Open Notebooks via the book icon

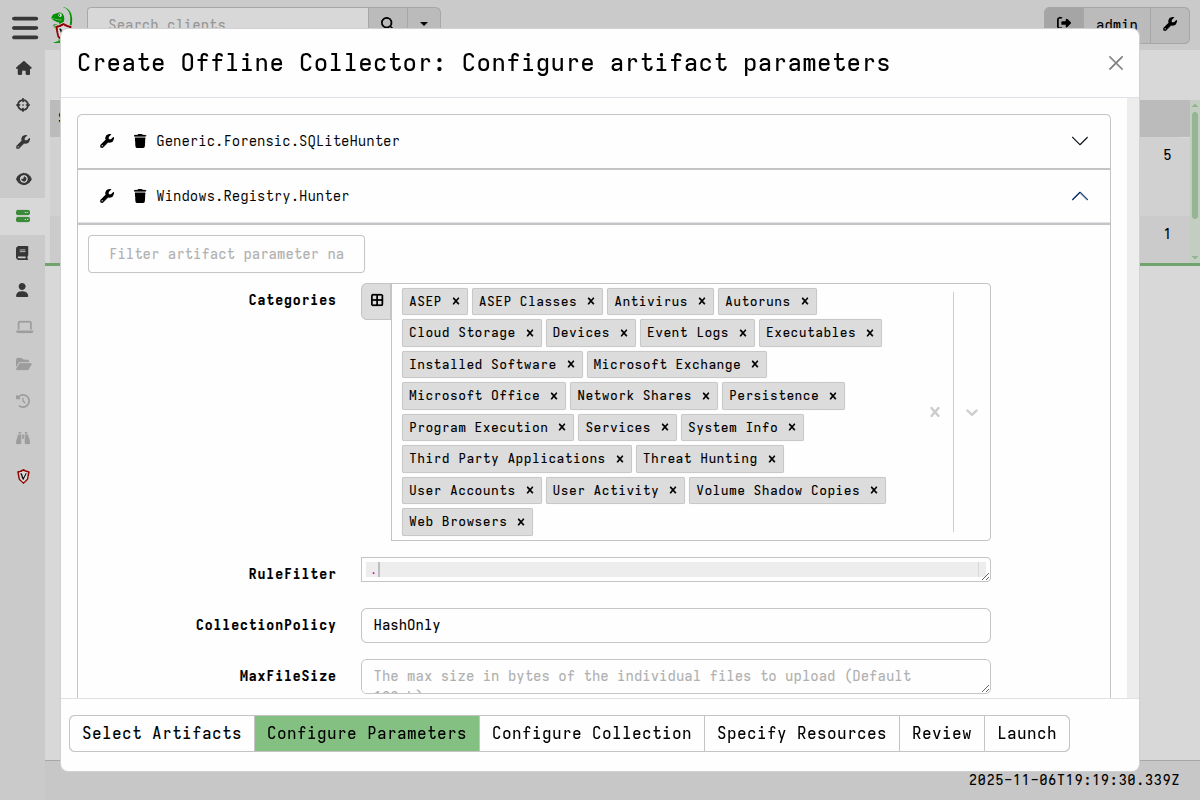pyautogui.click(x=23, y=252)
